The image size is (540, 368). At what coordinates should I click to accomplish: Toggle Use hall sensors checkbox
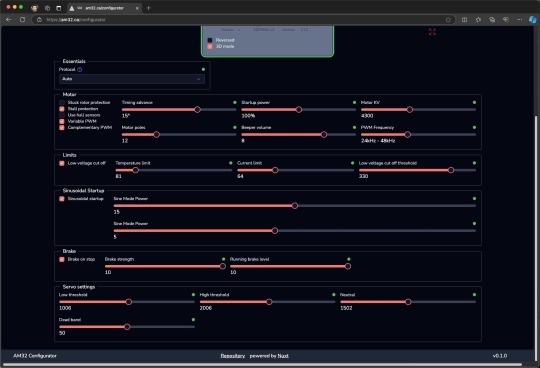click(62, 115)
